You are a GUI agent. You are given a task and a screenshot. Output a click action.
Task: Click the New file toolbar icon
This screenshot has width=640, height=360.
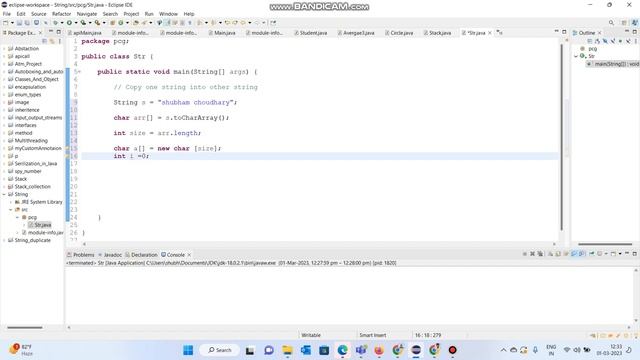[x=6, y=23]
